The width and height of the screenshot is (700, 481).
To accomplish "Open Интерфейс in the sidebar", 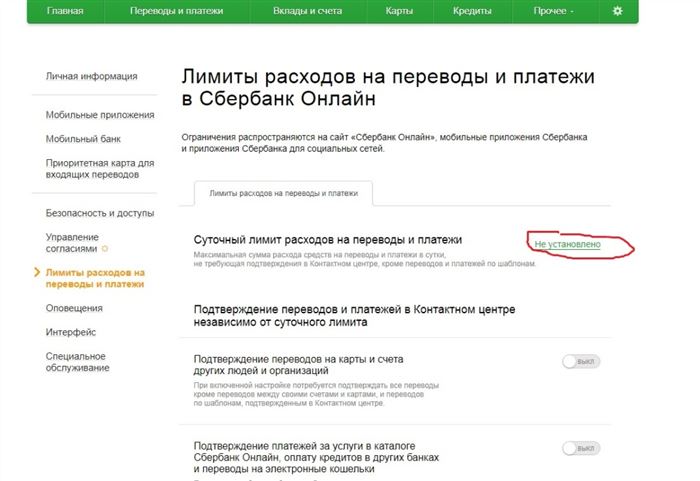I will (x=71, y=332).
